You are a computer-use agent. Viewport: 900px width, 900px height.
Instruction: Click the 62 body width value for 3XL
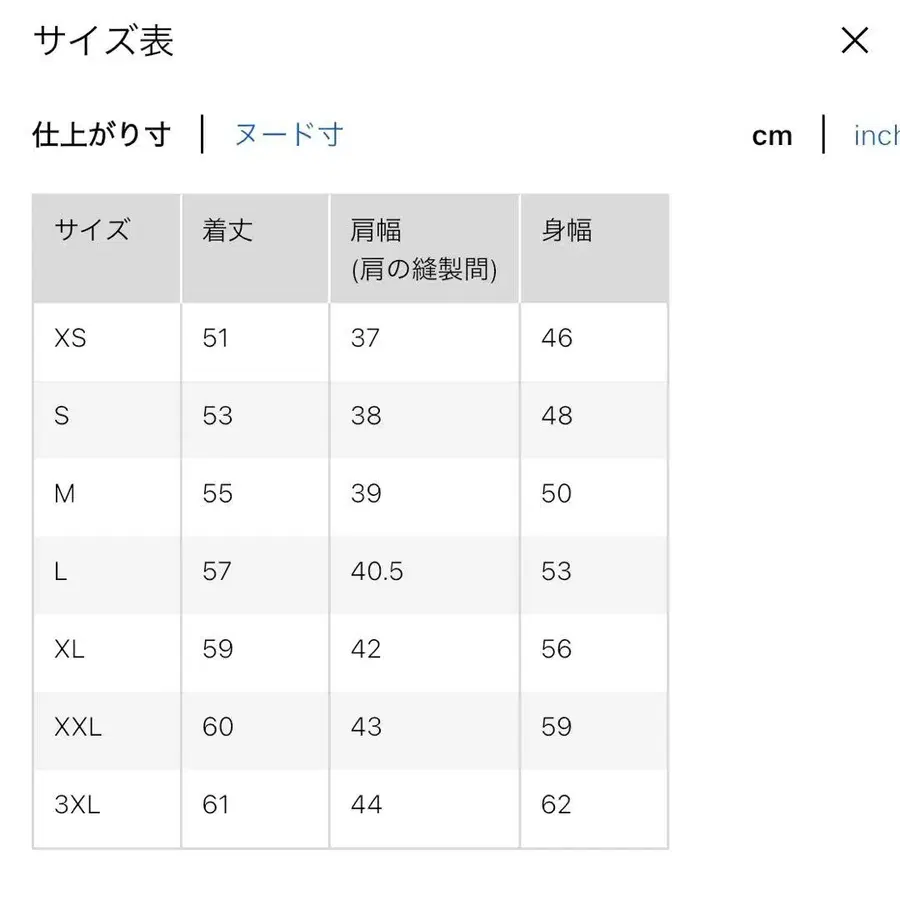(556, 805)
